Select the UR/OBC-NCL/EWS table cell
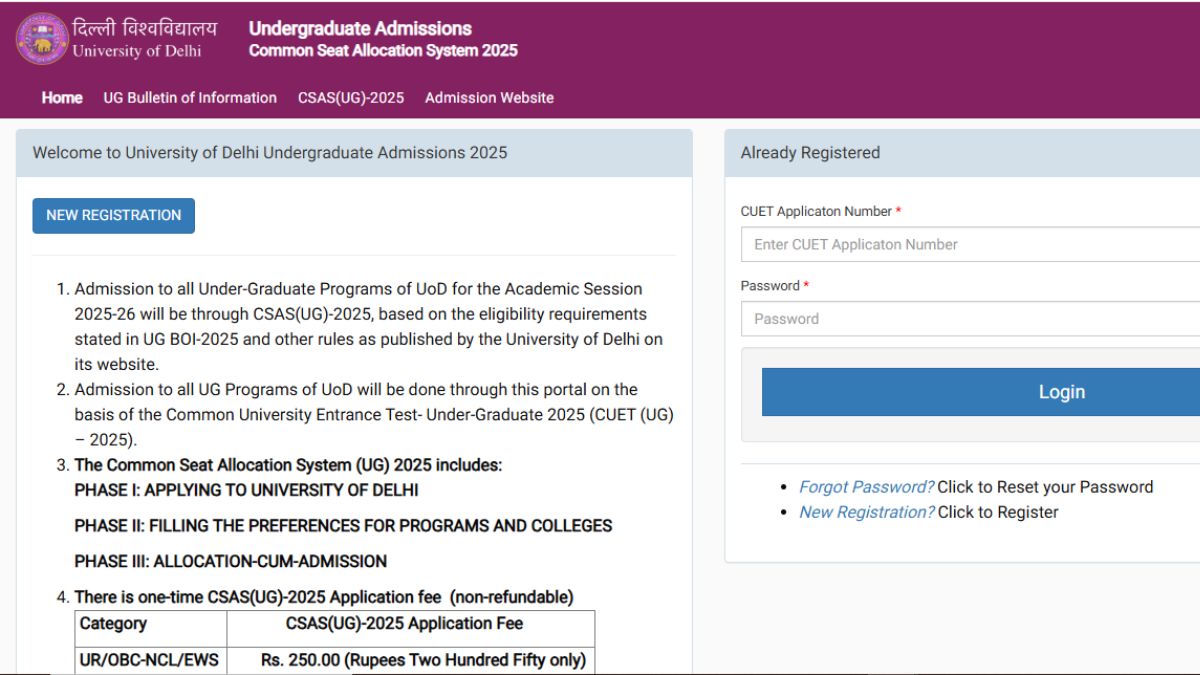The image size is (1200, 675). point(149,660)
